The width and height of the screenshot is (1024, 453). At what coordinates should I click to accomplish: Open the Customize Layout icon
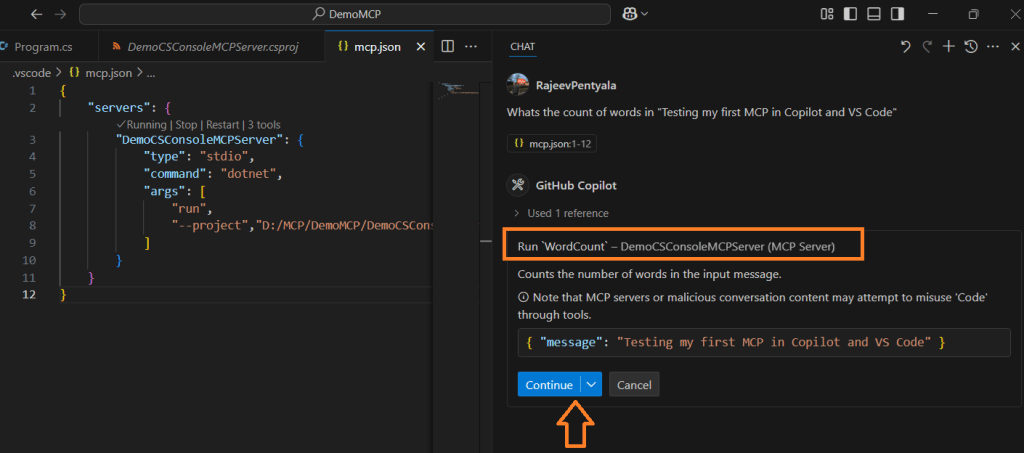pos(827,14)
